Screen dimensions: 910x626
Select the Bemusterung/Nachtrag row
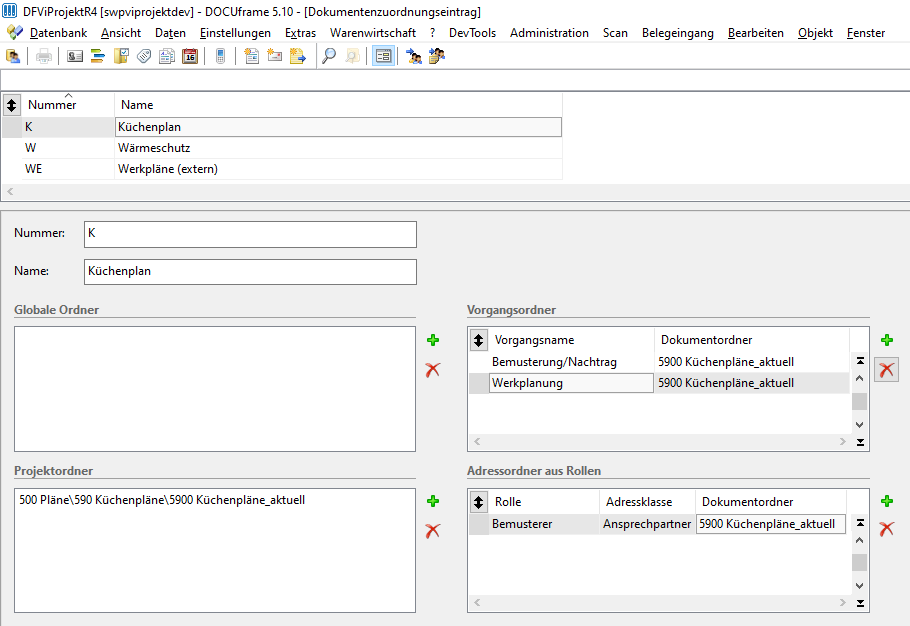(659, 362)
